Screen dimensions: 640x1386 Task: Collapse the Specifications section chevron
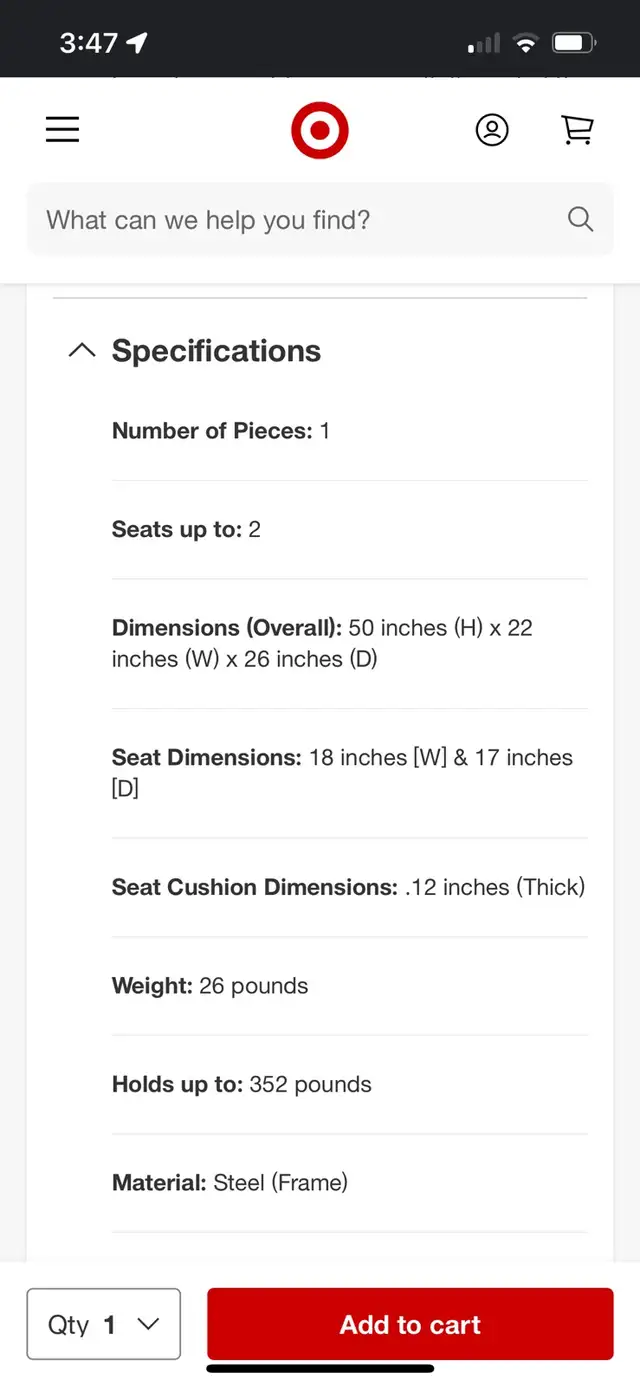point(82,350)
